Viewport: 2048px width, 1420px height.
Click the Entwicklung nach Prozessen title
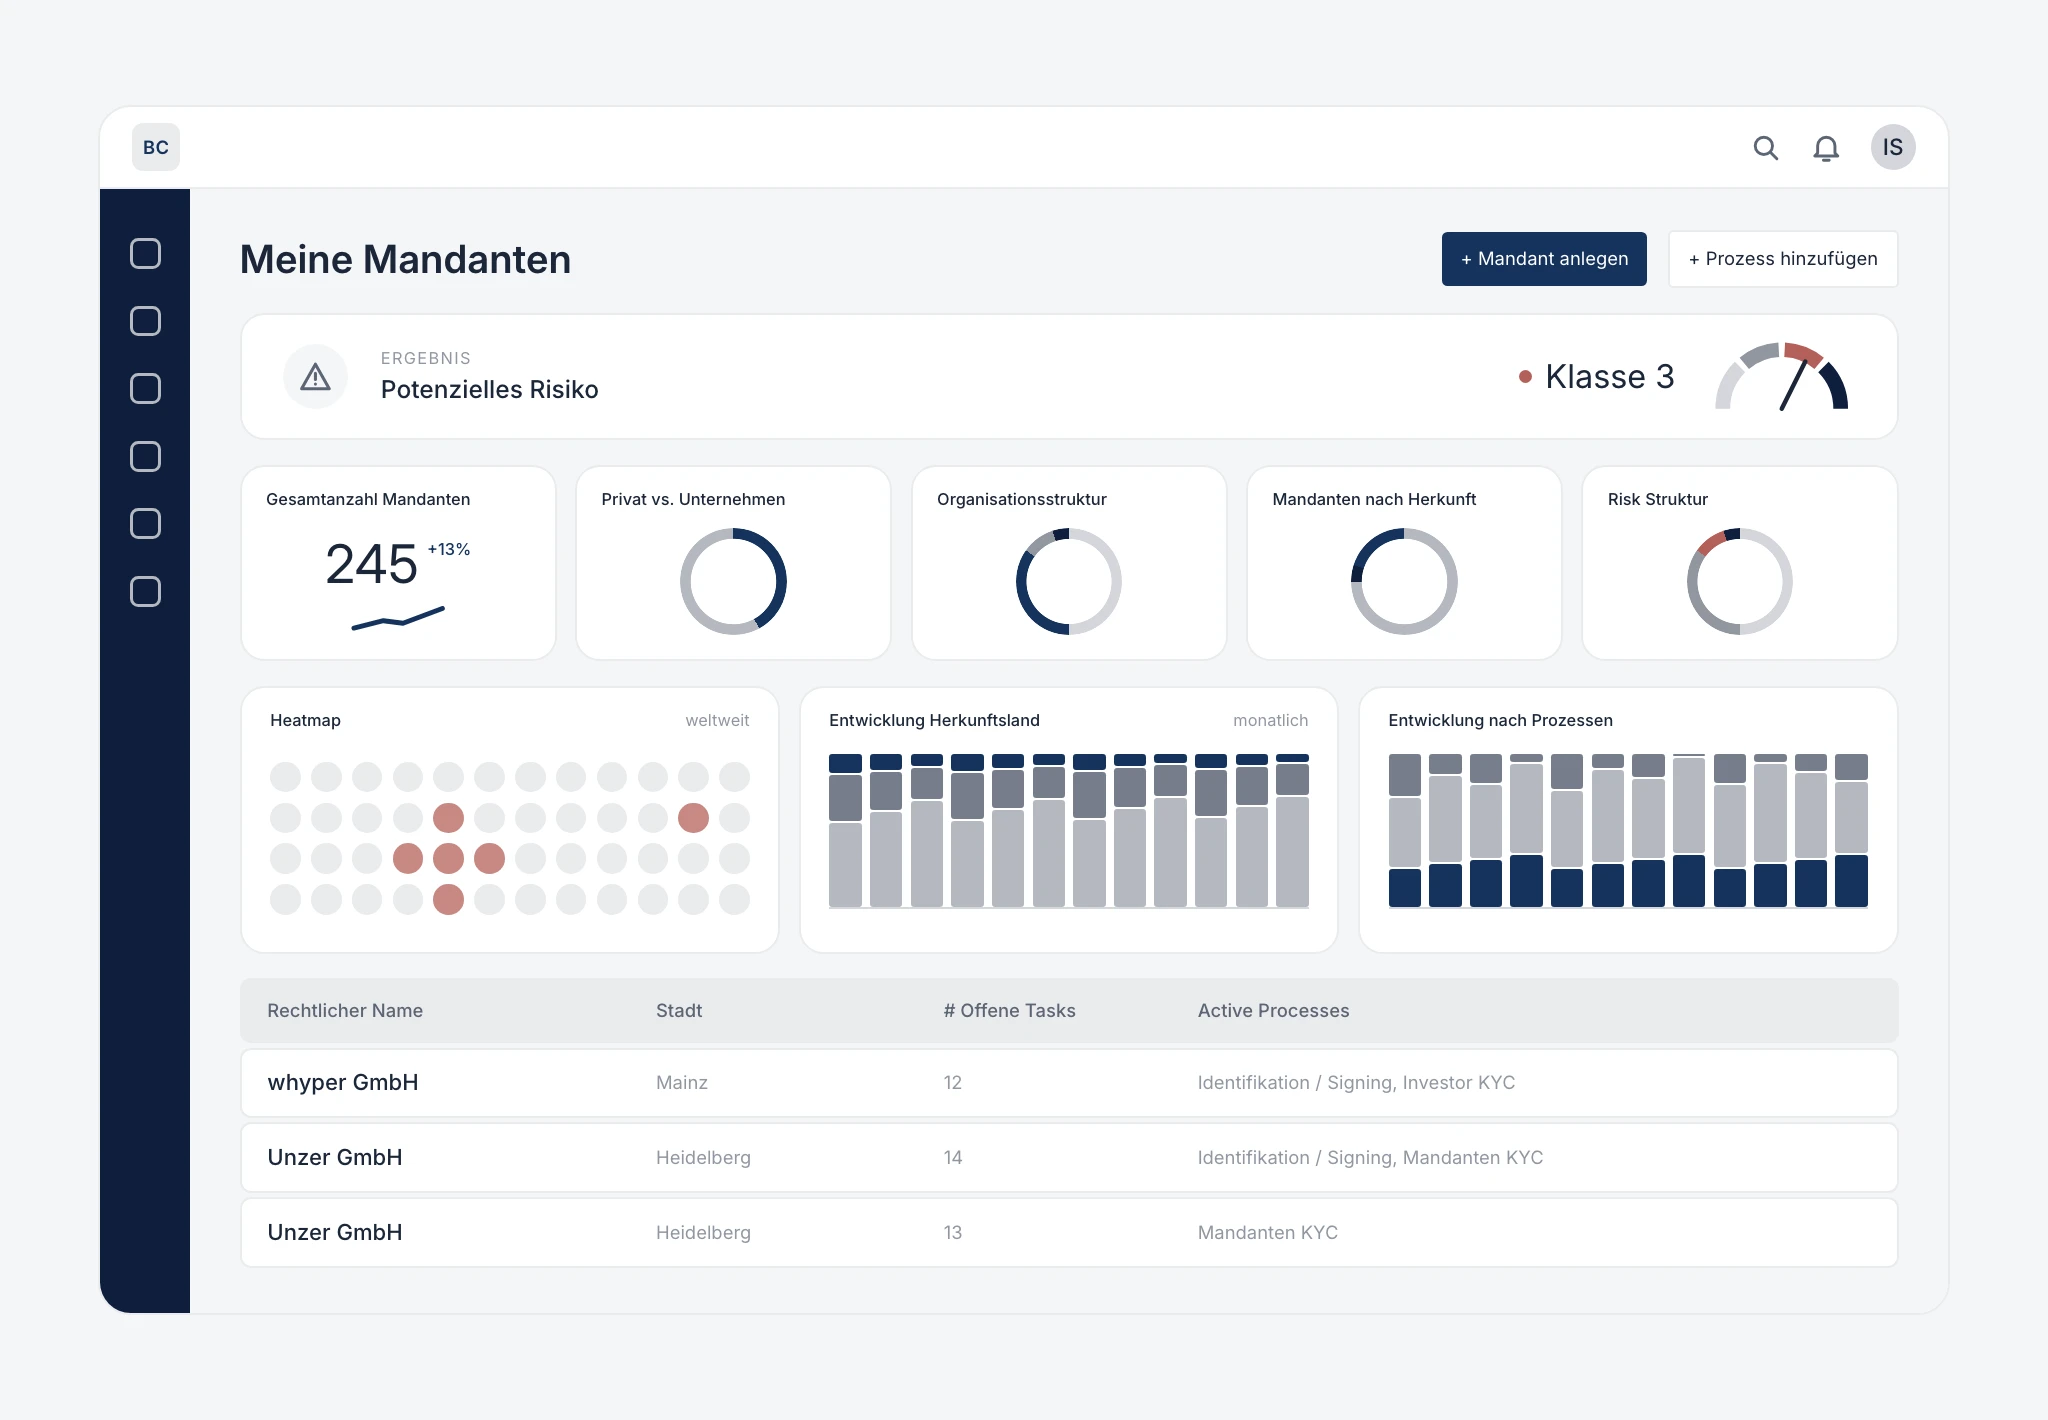click(1500, 720)
